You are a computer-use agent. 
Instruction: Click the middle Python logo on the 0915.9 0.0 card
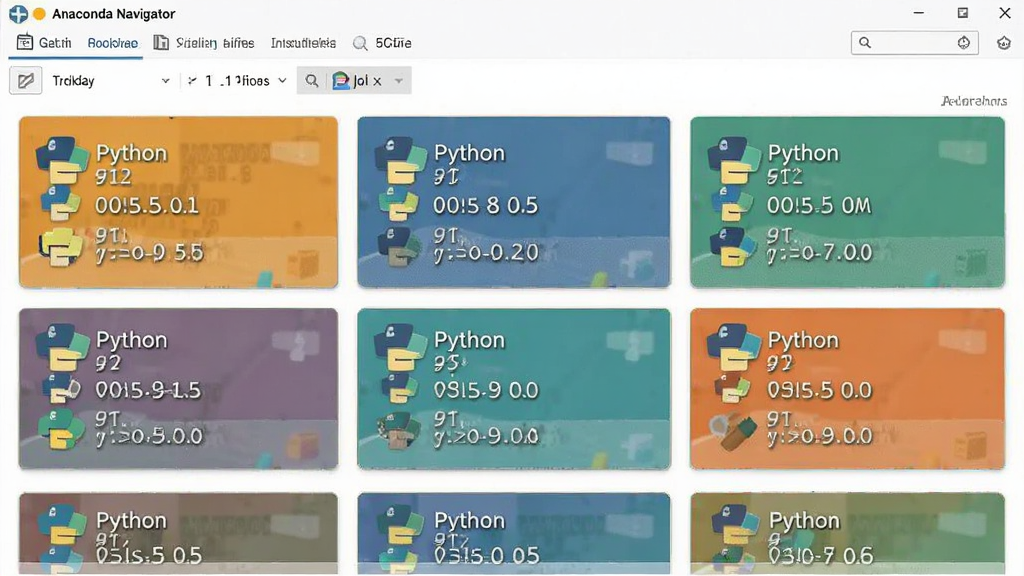click(x=398, y=388)
